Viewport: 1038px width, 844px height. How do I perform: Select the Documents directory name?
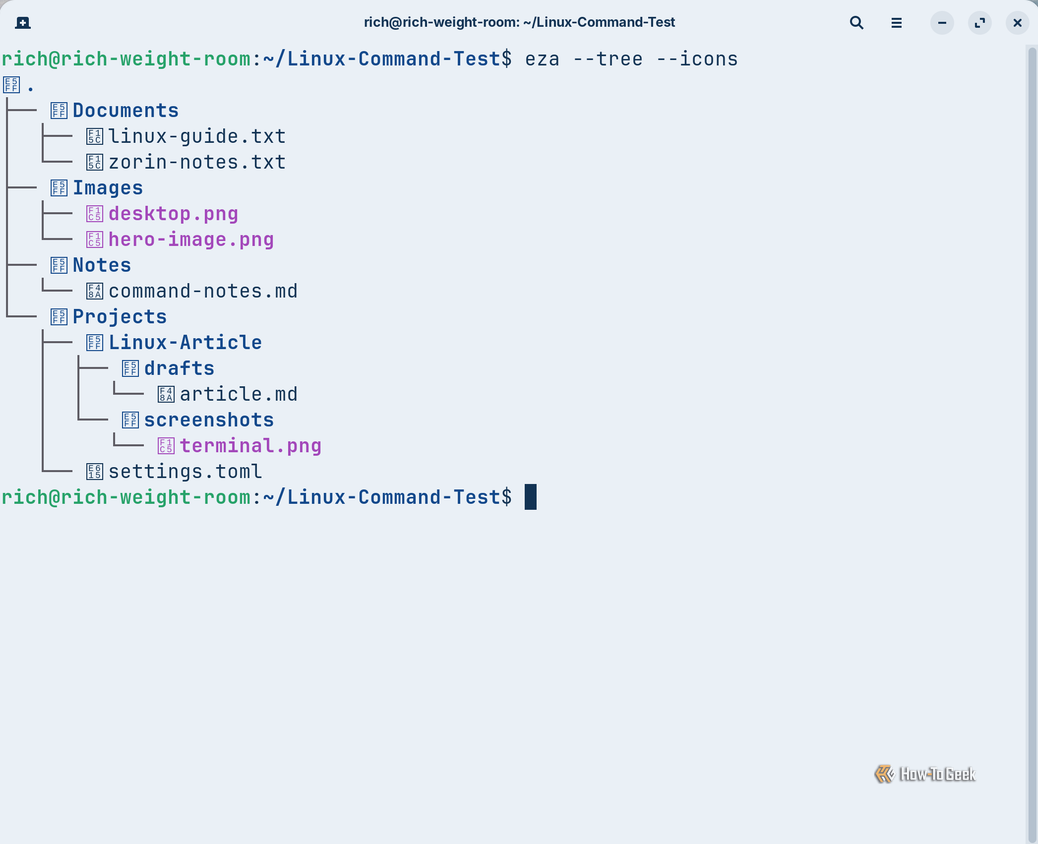(126, 111)
